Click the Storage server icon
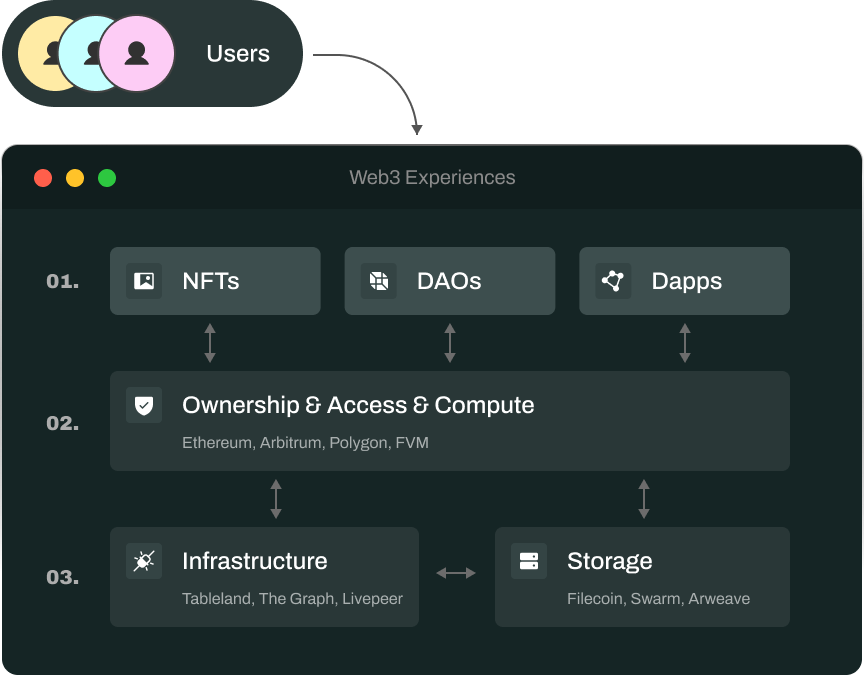Viewport: 864px width, 677px height. pos(529,561)
